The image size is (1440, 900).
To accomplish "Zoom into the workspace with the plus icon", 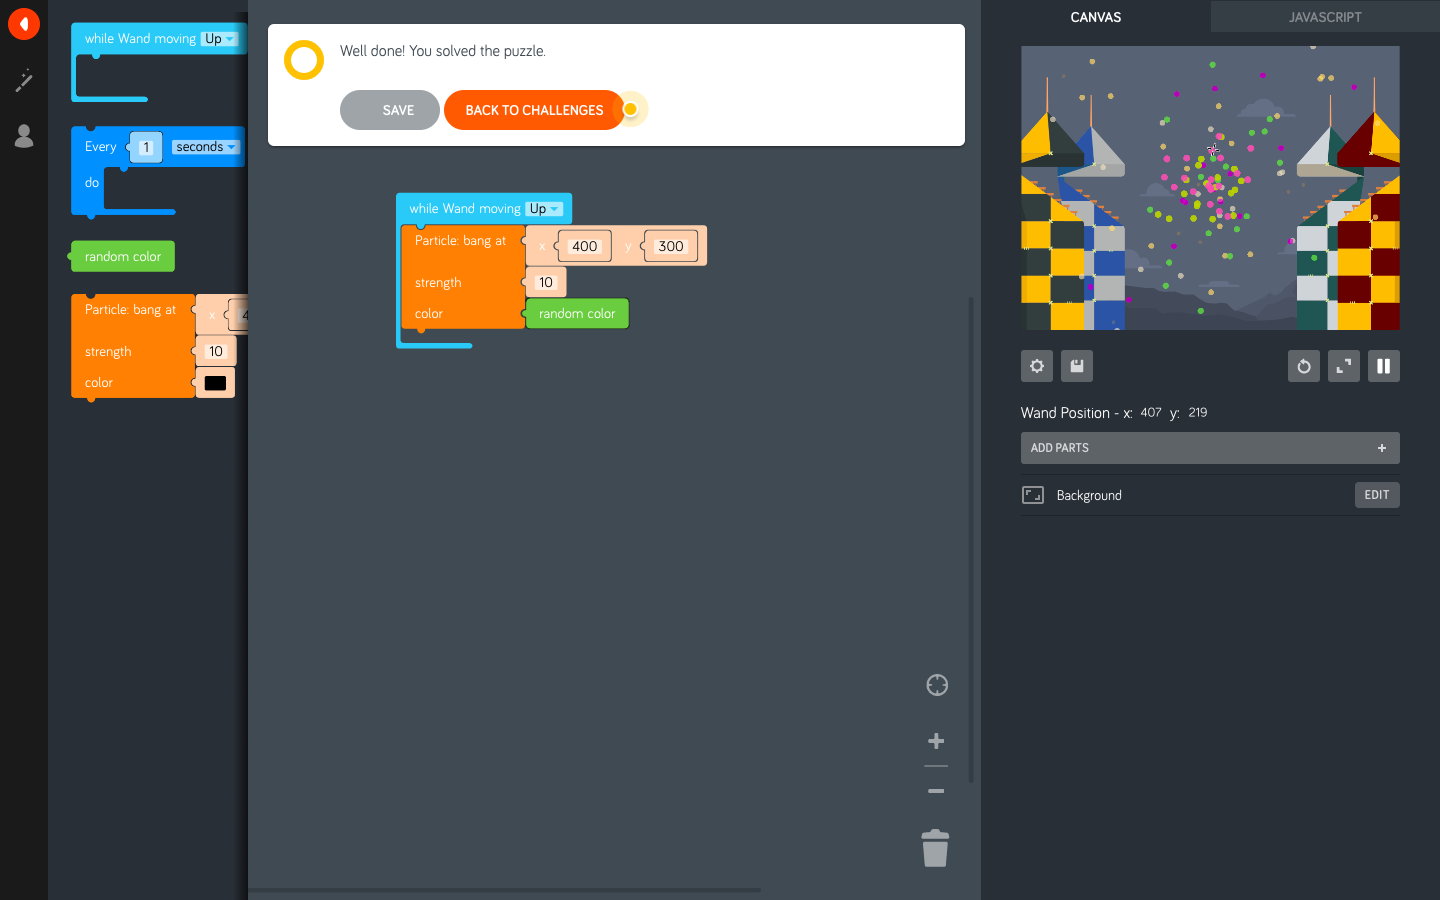I will tap(936, 740).
